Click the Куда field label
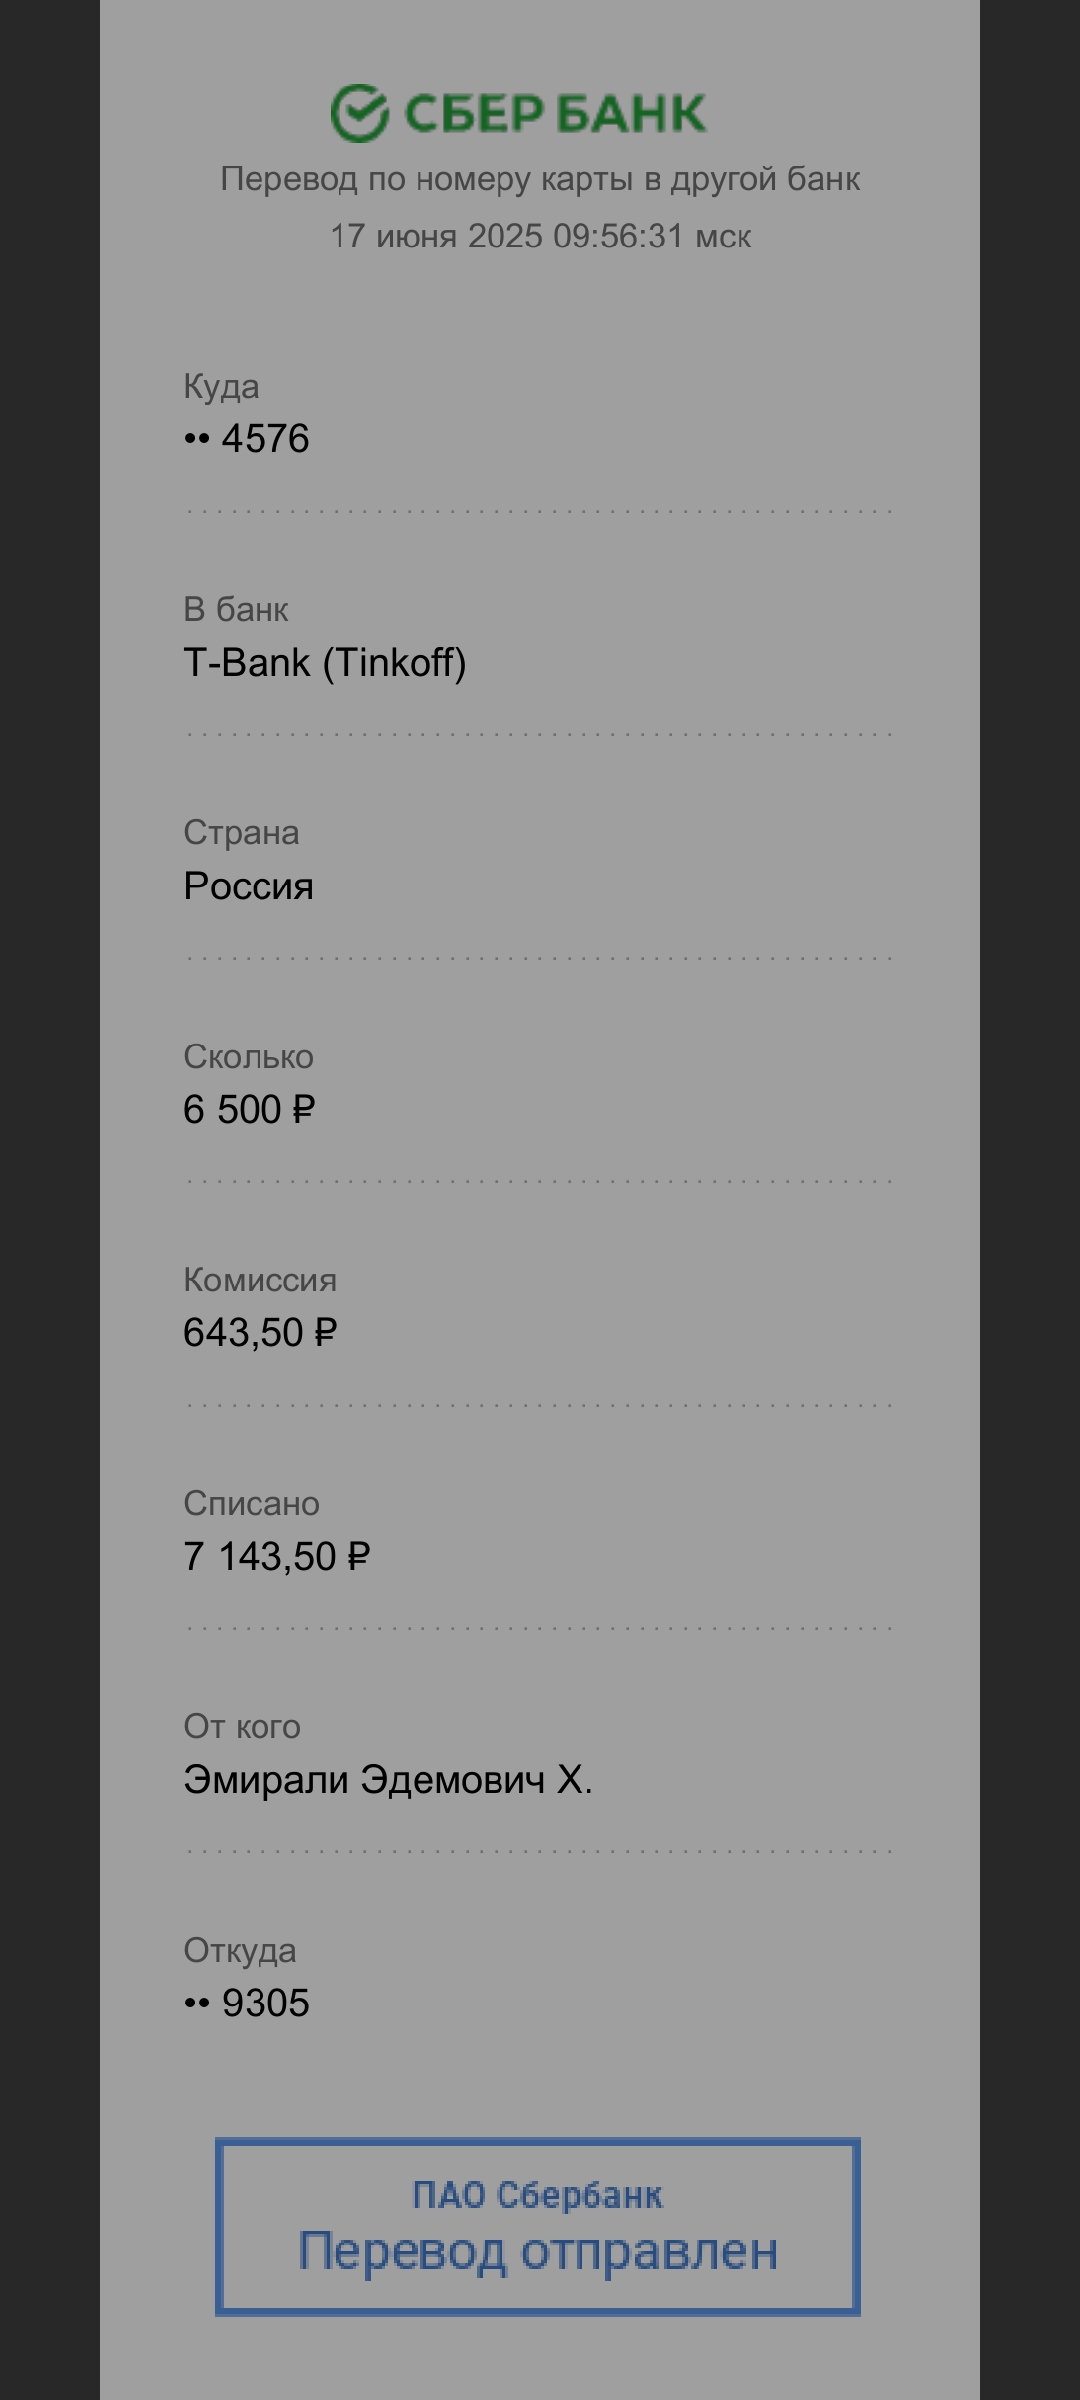 click(x=221, y=387)
